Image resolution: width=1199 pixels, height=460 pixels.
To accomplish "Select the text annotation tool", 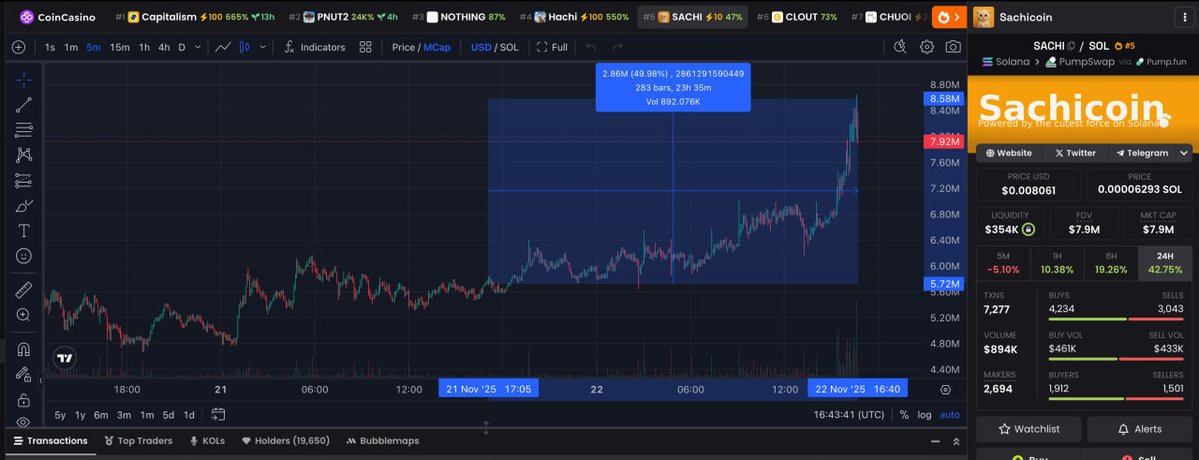I will 24,231.
